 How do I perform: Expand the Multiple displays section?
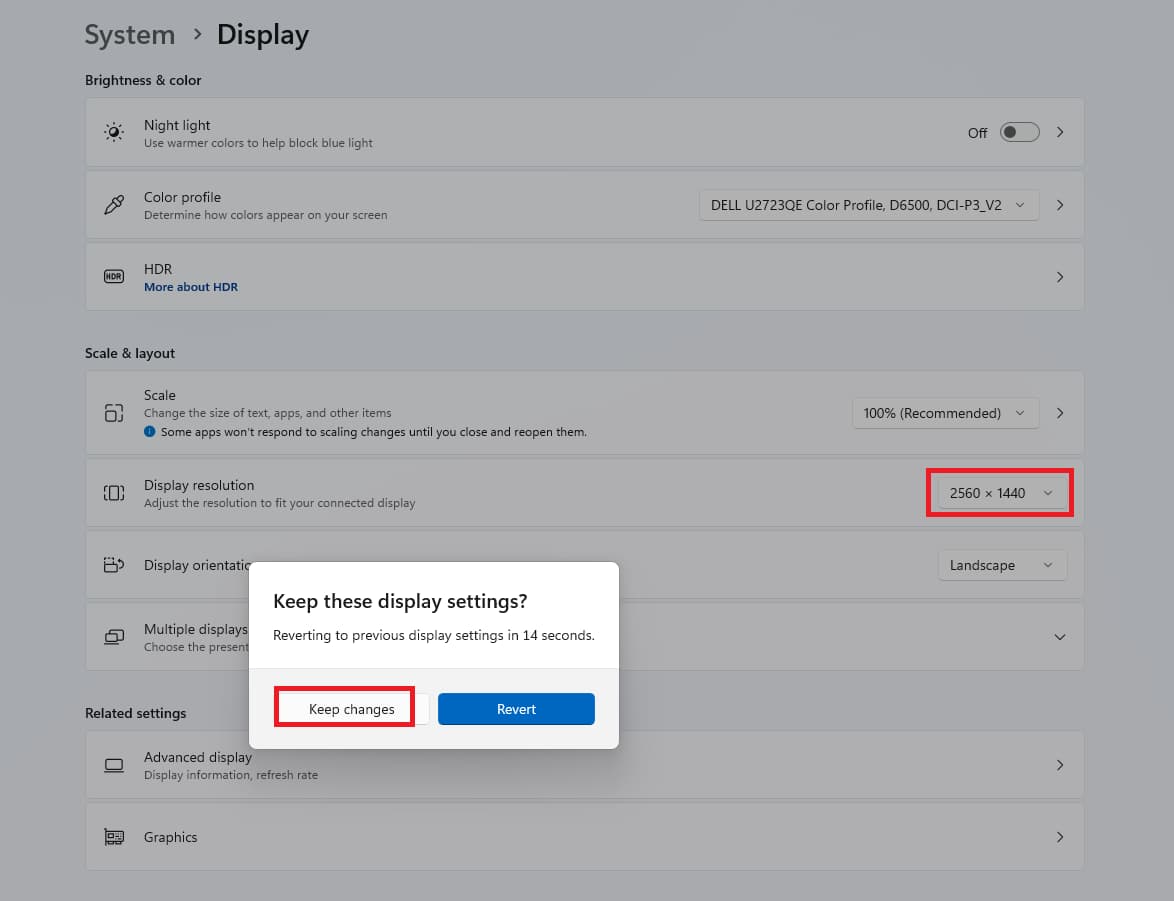1059,637
